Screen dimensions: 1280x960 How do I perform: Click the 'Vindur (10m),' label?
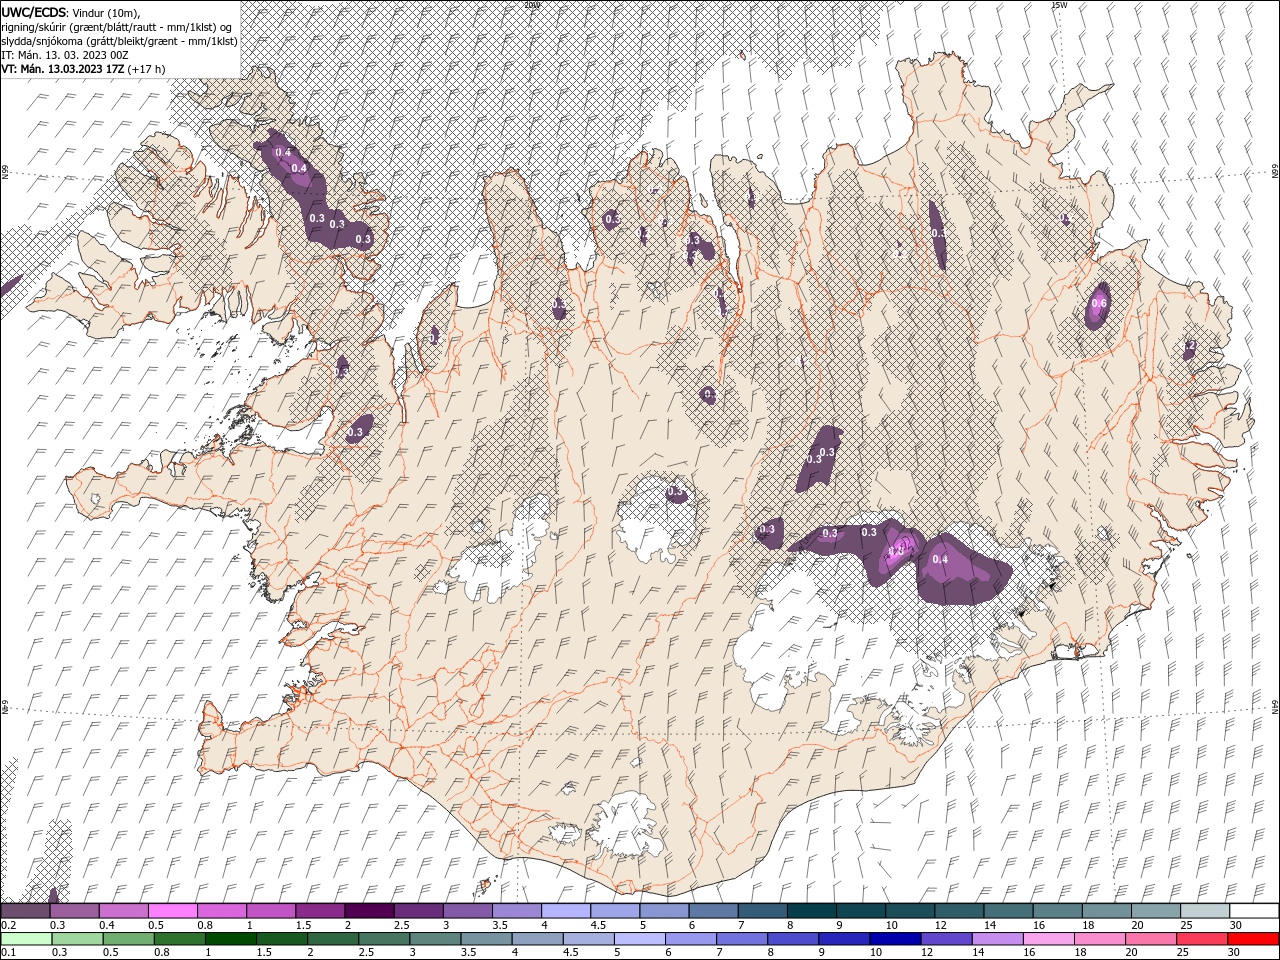click(105, 12)
